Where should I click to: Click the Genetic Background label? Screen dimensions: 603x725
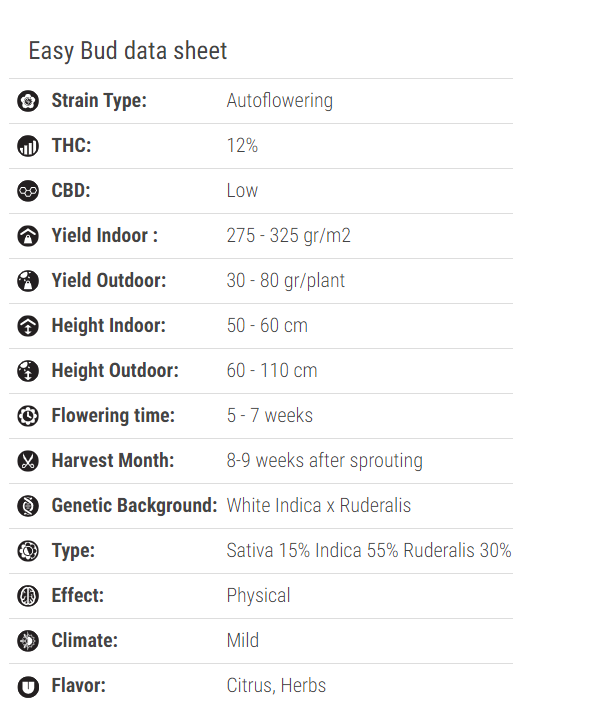click(134, 506)
